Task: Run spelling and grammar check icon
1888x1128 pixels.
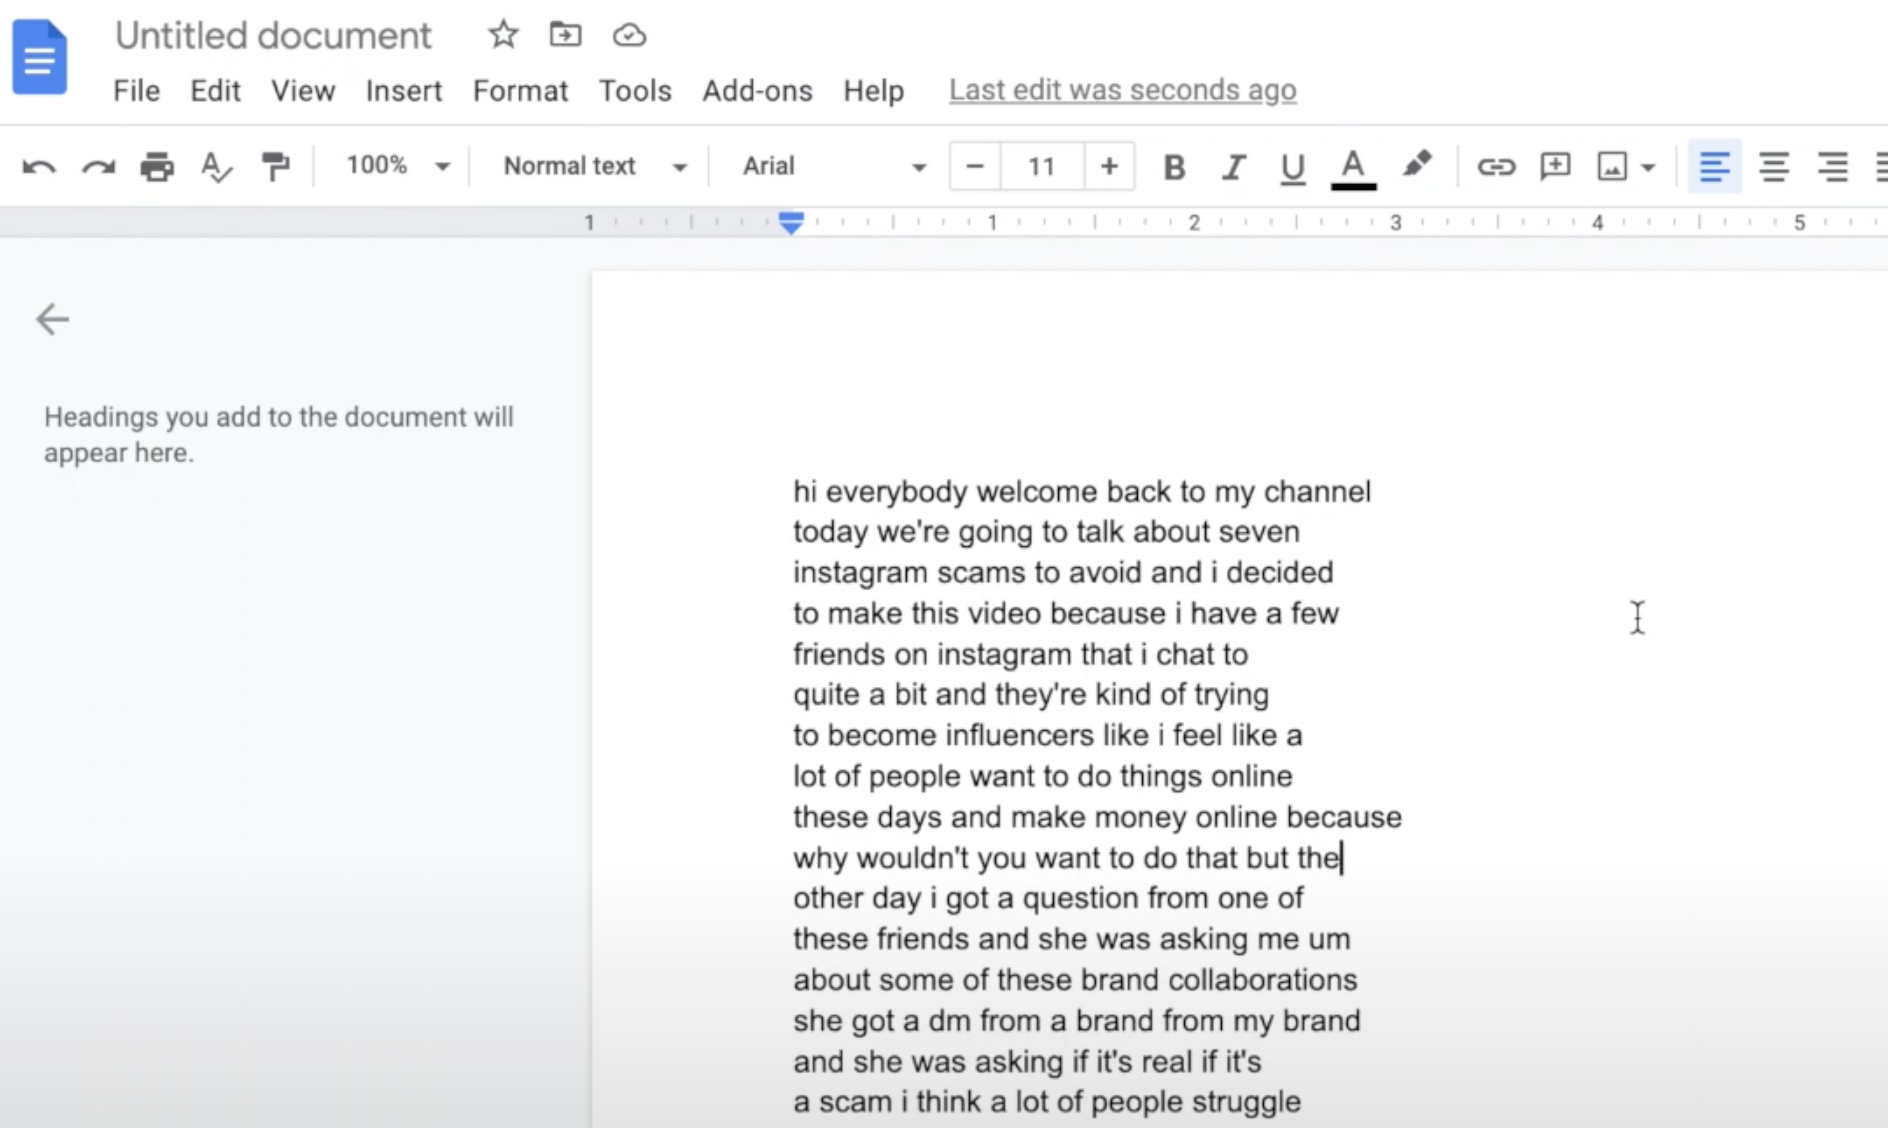Action: click(216, 166)
